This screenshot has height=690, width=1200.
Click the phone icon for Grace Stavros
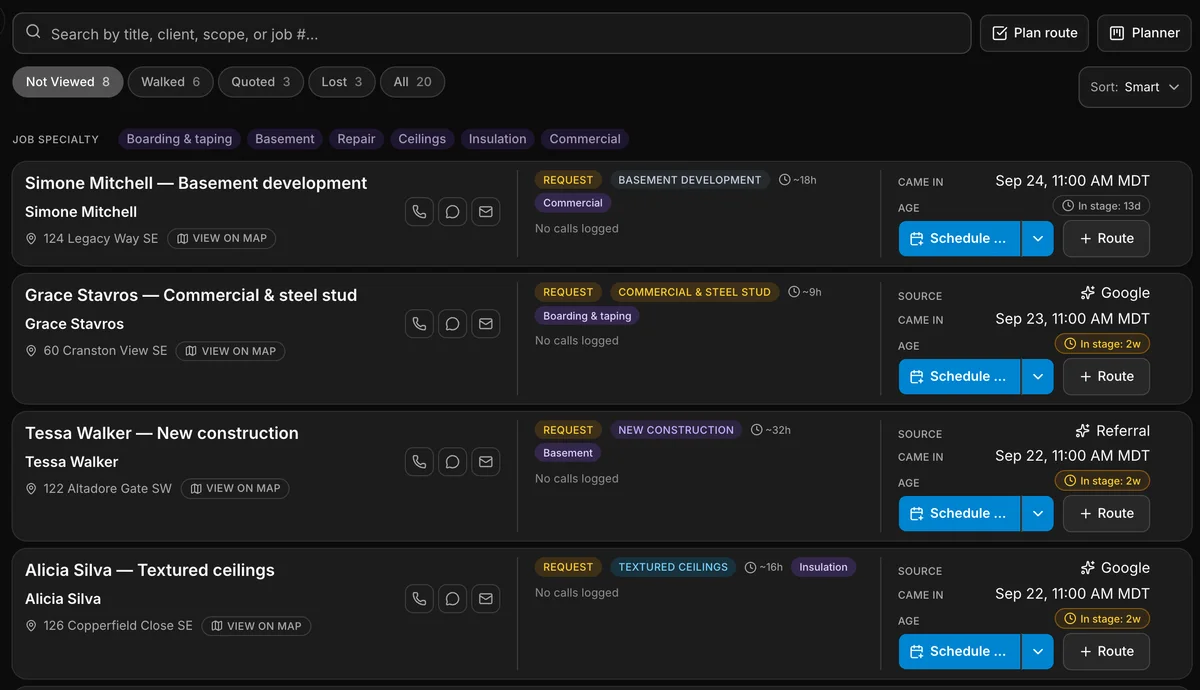tap(419, 324)
